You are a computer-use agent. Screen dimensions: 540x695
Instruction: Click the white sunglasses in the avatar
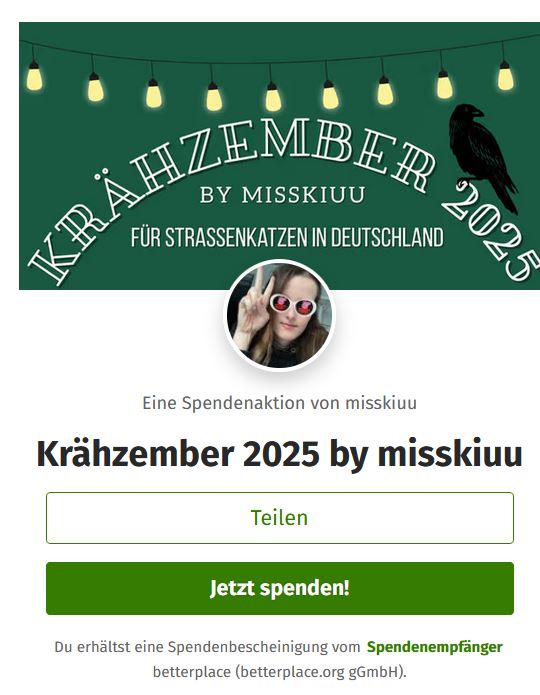click(293, 306)
